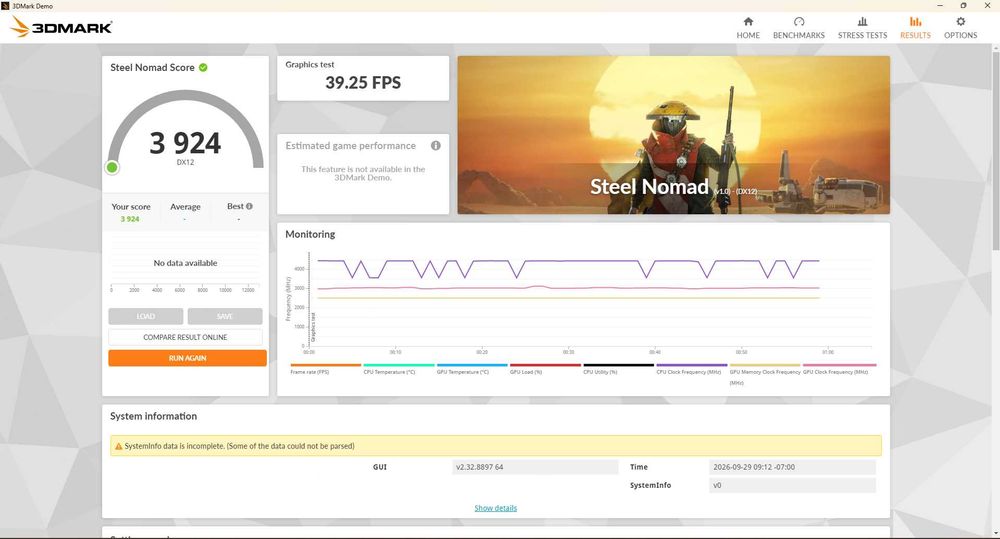Screen dimensions: 1000x539
Task: Click the GUI version field
Action: pyautogui.click(x=535, y=467)
